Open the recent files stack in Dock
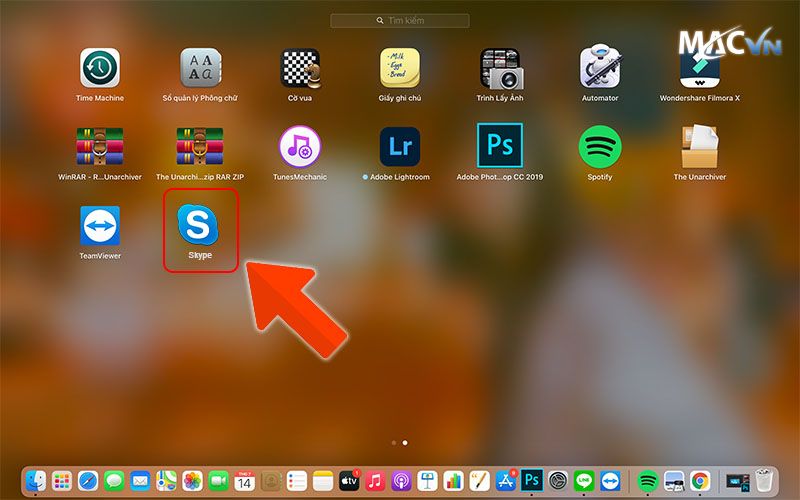This screenshot has width=800, height=500. tap(738, 481)
